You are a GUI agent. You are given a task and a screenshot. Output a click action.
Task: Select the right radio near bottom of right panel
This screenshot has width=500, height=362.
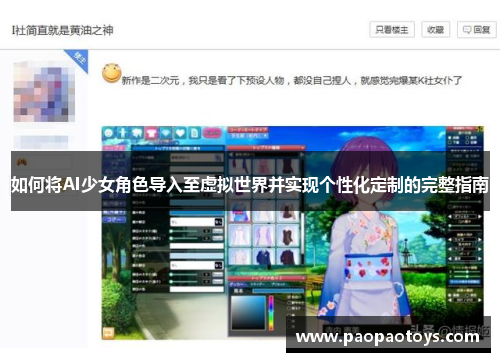coord(467,295)
